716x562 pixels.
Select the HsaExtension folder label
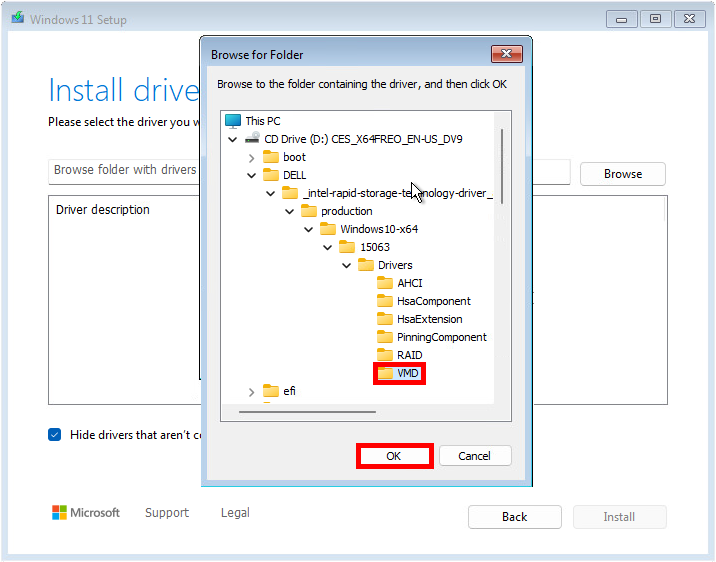[430, 319]
